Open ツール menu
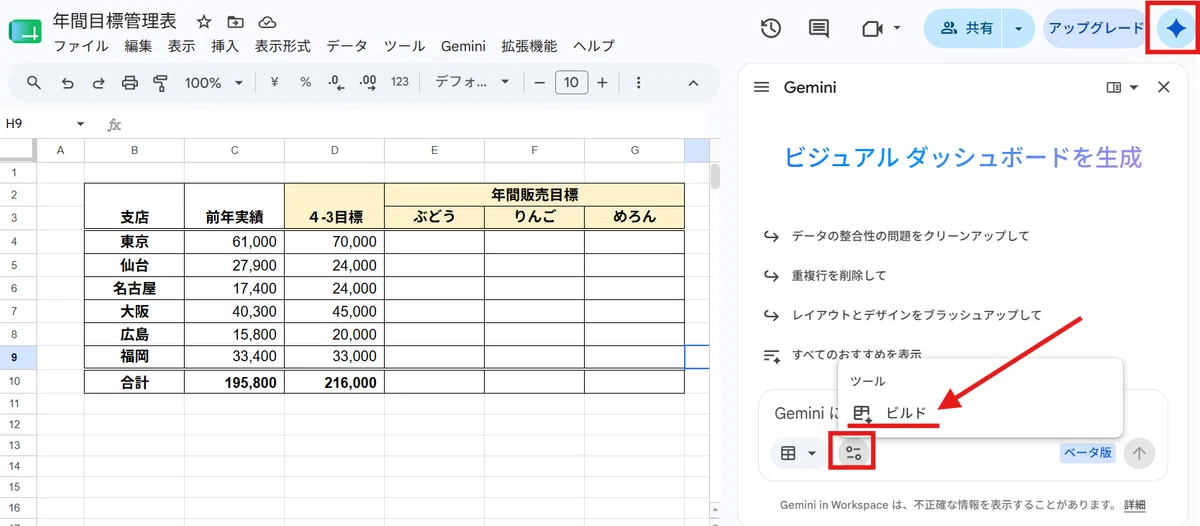The width and height of the screenshot is (1200, 526). 405,46
